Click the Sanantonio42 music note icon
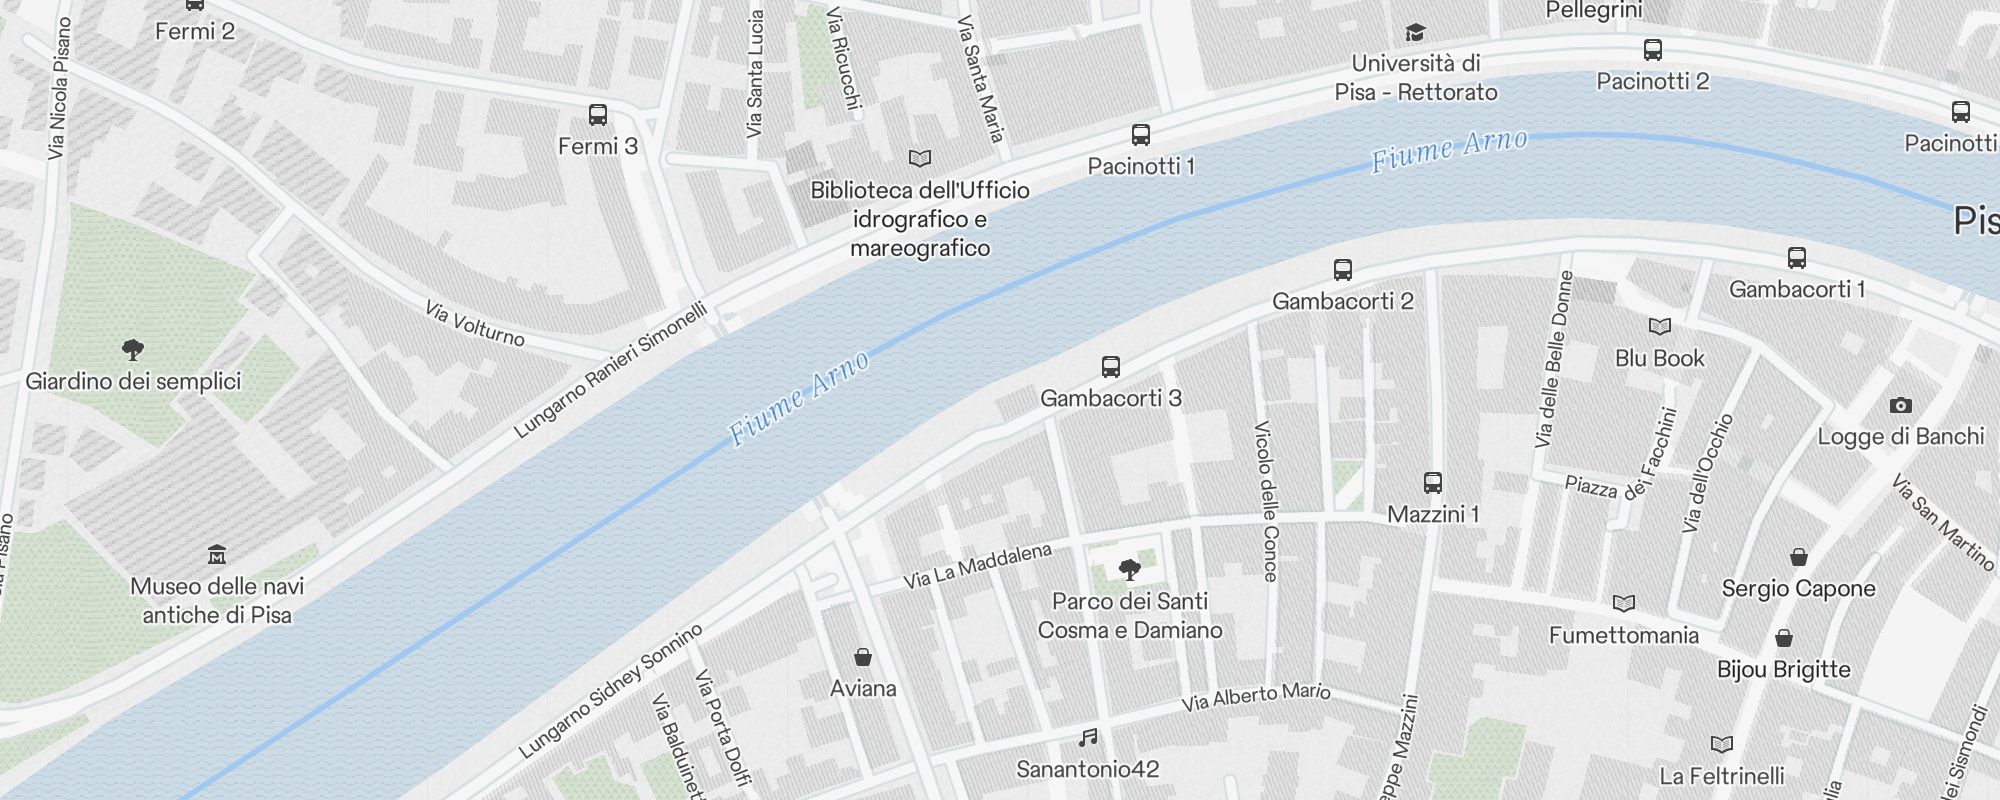This screenshot has height=800, width=2000. point(1088,738)
